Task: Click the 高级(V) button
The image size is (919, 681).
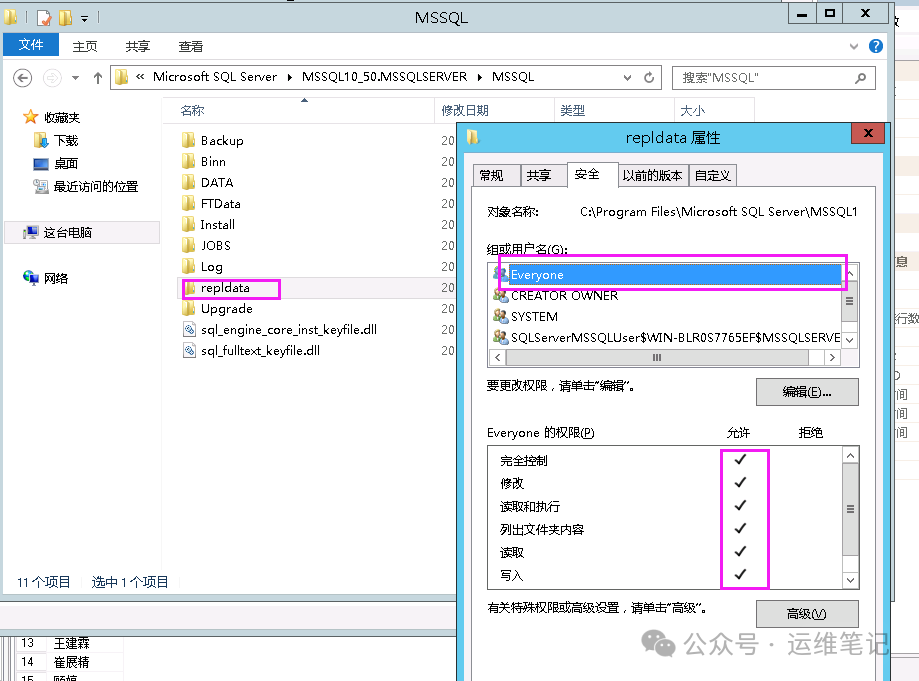Action: click(806, 614)
